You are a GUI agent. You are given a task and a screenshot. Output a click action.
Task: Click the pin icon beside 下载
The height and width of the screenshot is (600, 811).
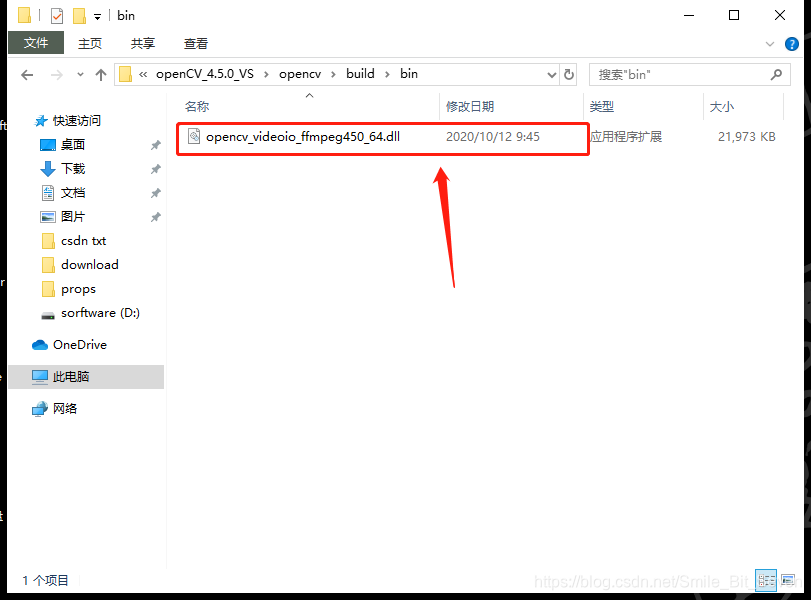pos(156,169)
